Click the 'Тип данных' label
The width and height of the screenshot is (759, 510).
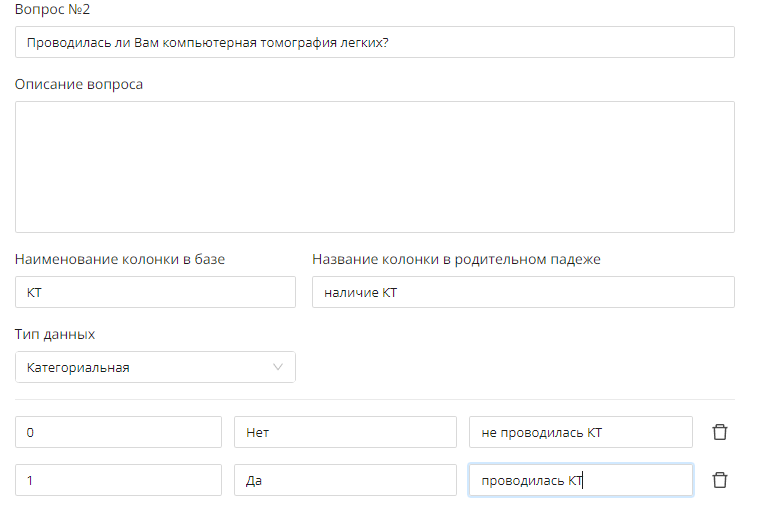(55, 334)
